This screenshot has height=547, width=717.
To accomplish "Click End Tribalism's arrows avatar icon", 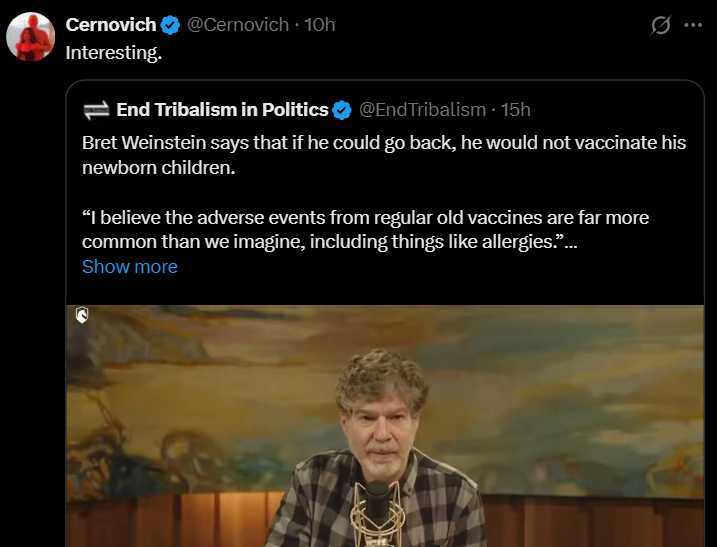I will (x=96, y=109).
